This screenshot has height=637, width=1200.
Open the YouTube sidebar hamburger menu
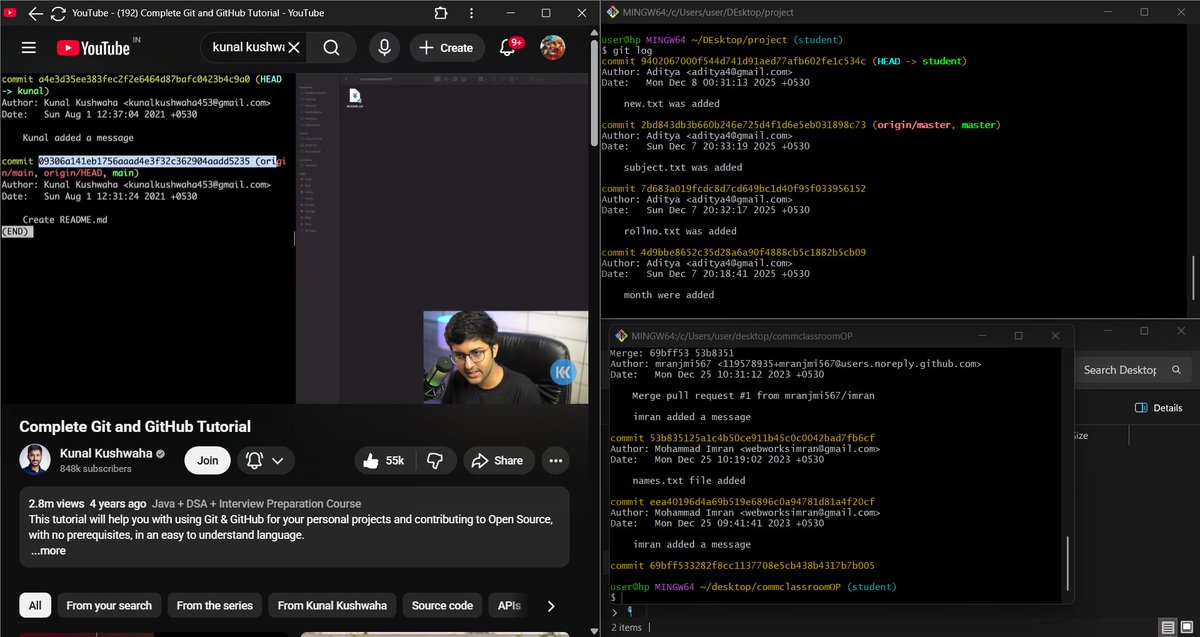pos(29,47)
